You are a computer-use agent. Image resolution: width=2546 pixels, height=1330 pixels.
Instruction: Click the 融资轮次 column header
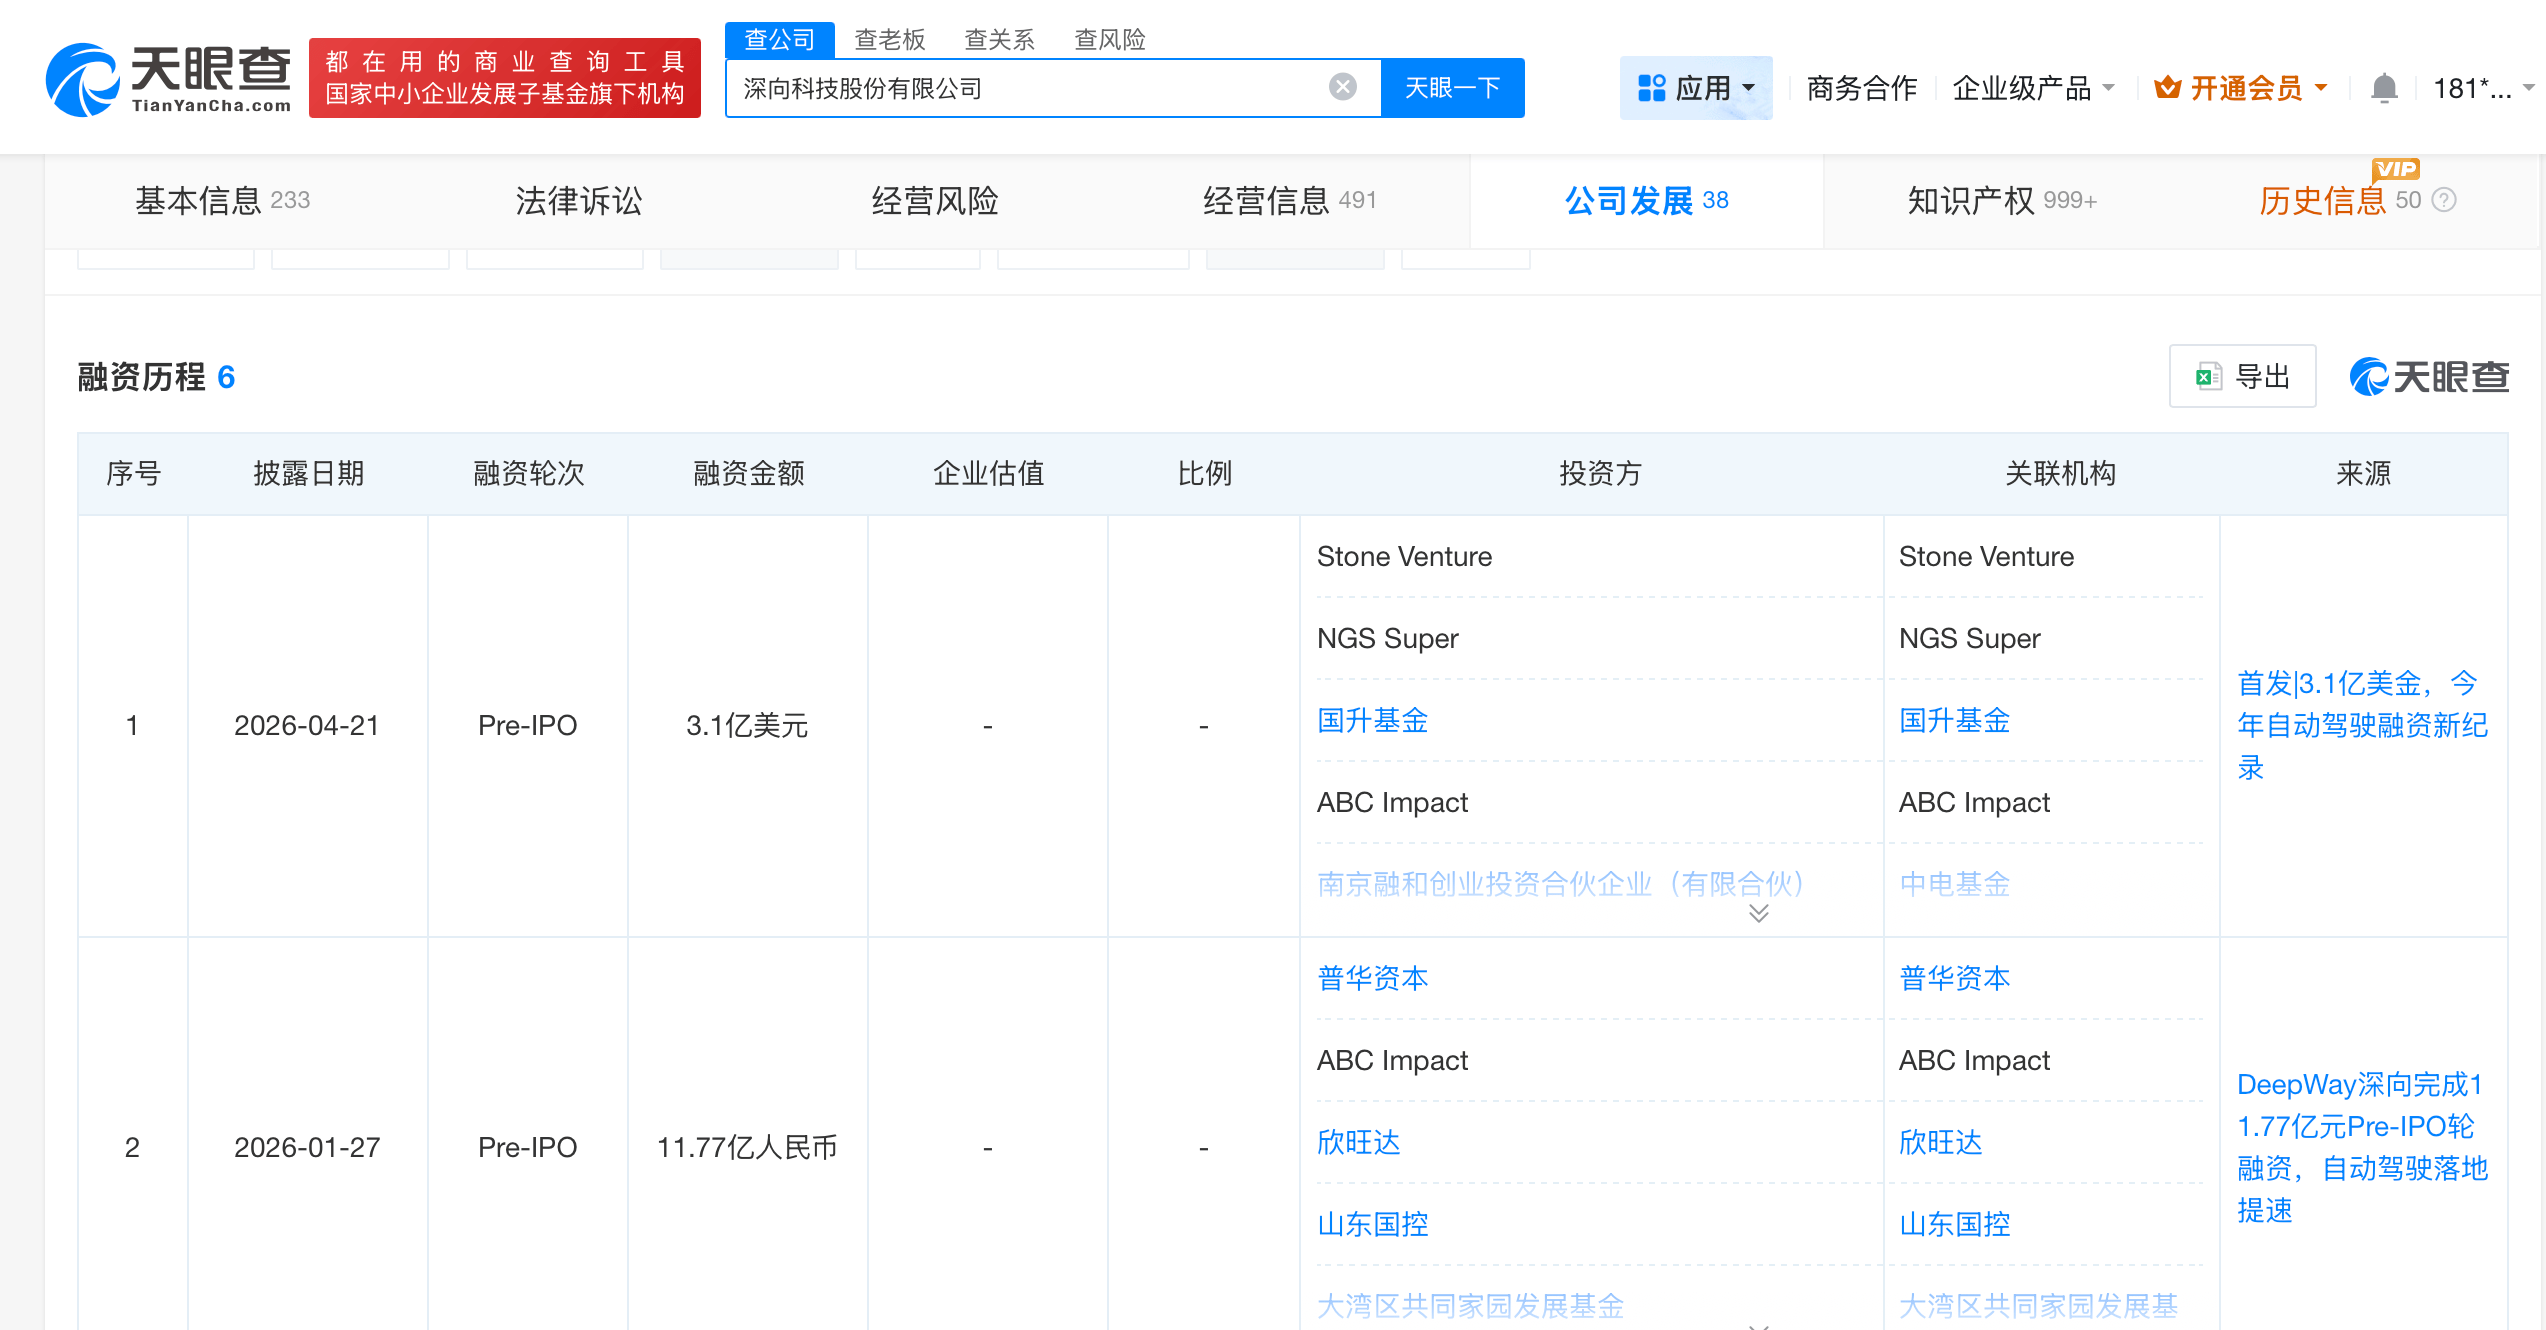click(x=528, y=473)
